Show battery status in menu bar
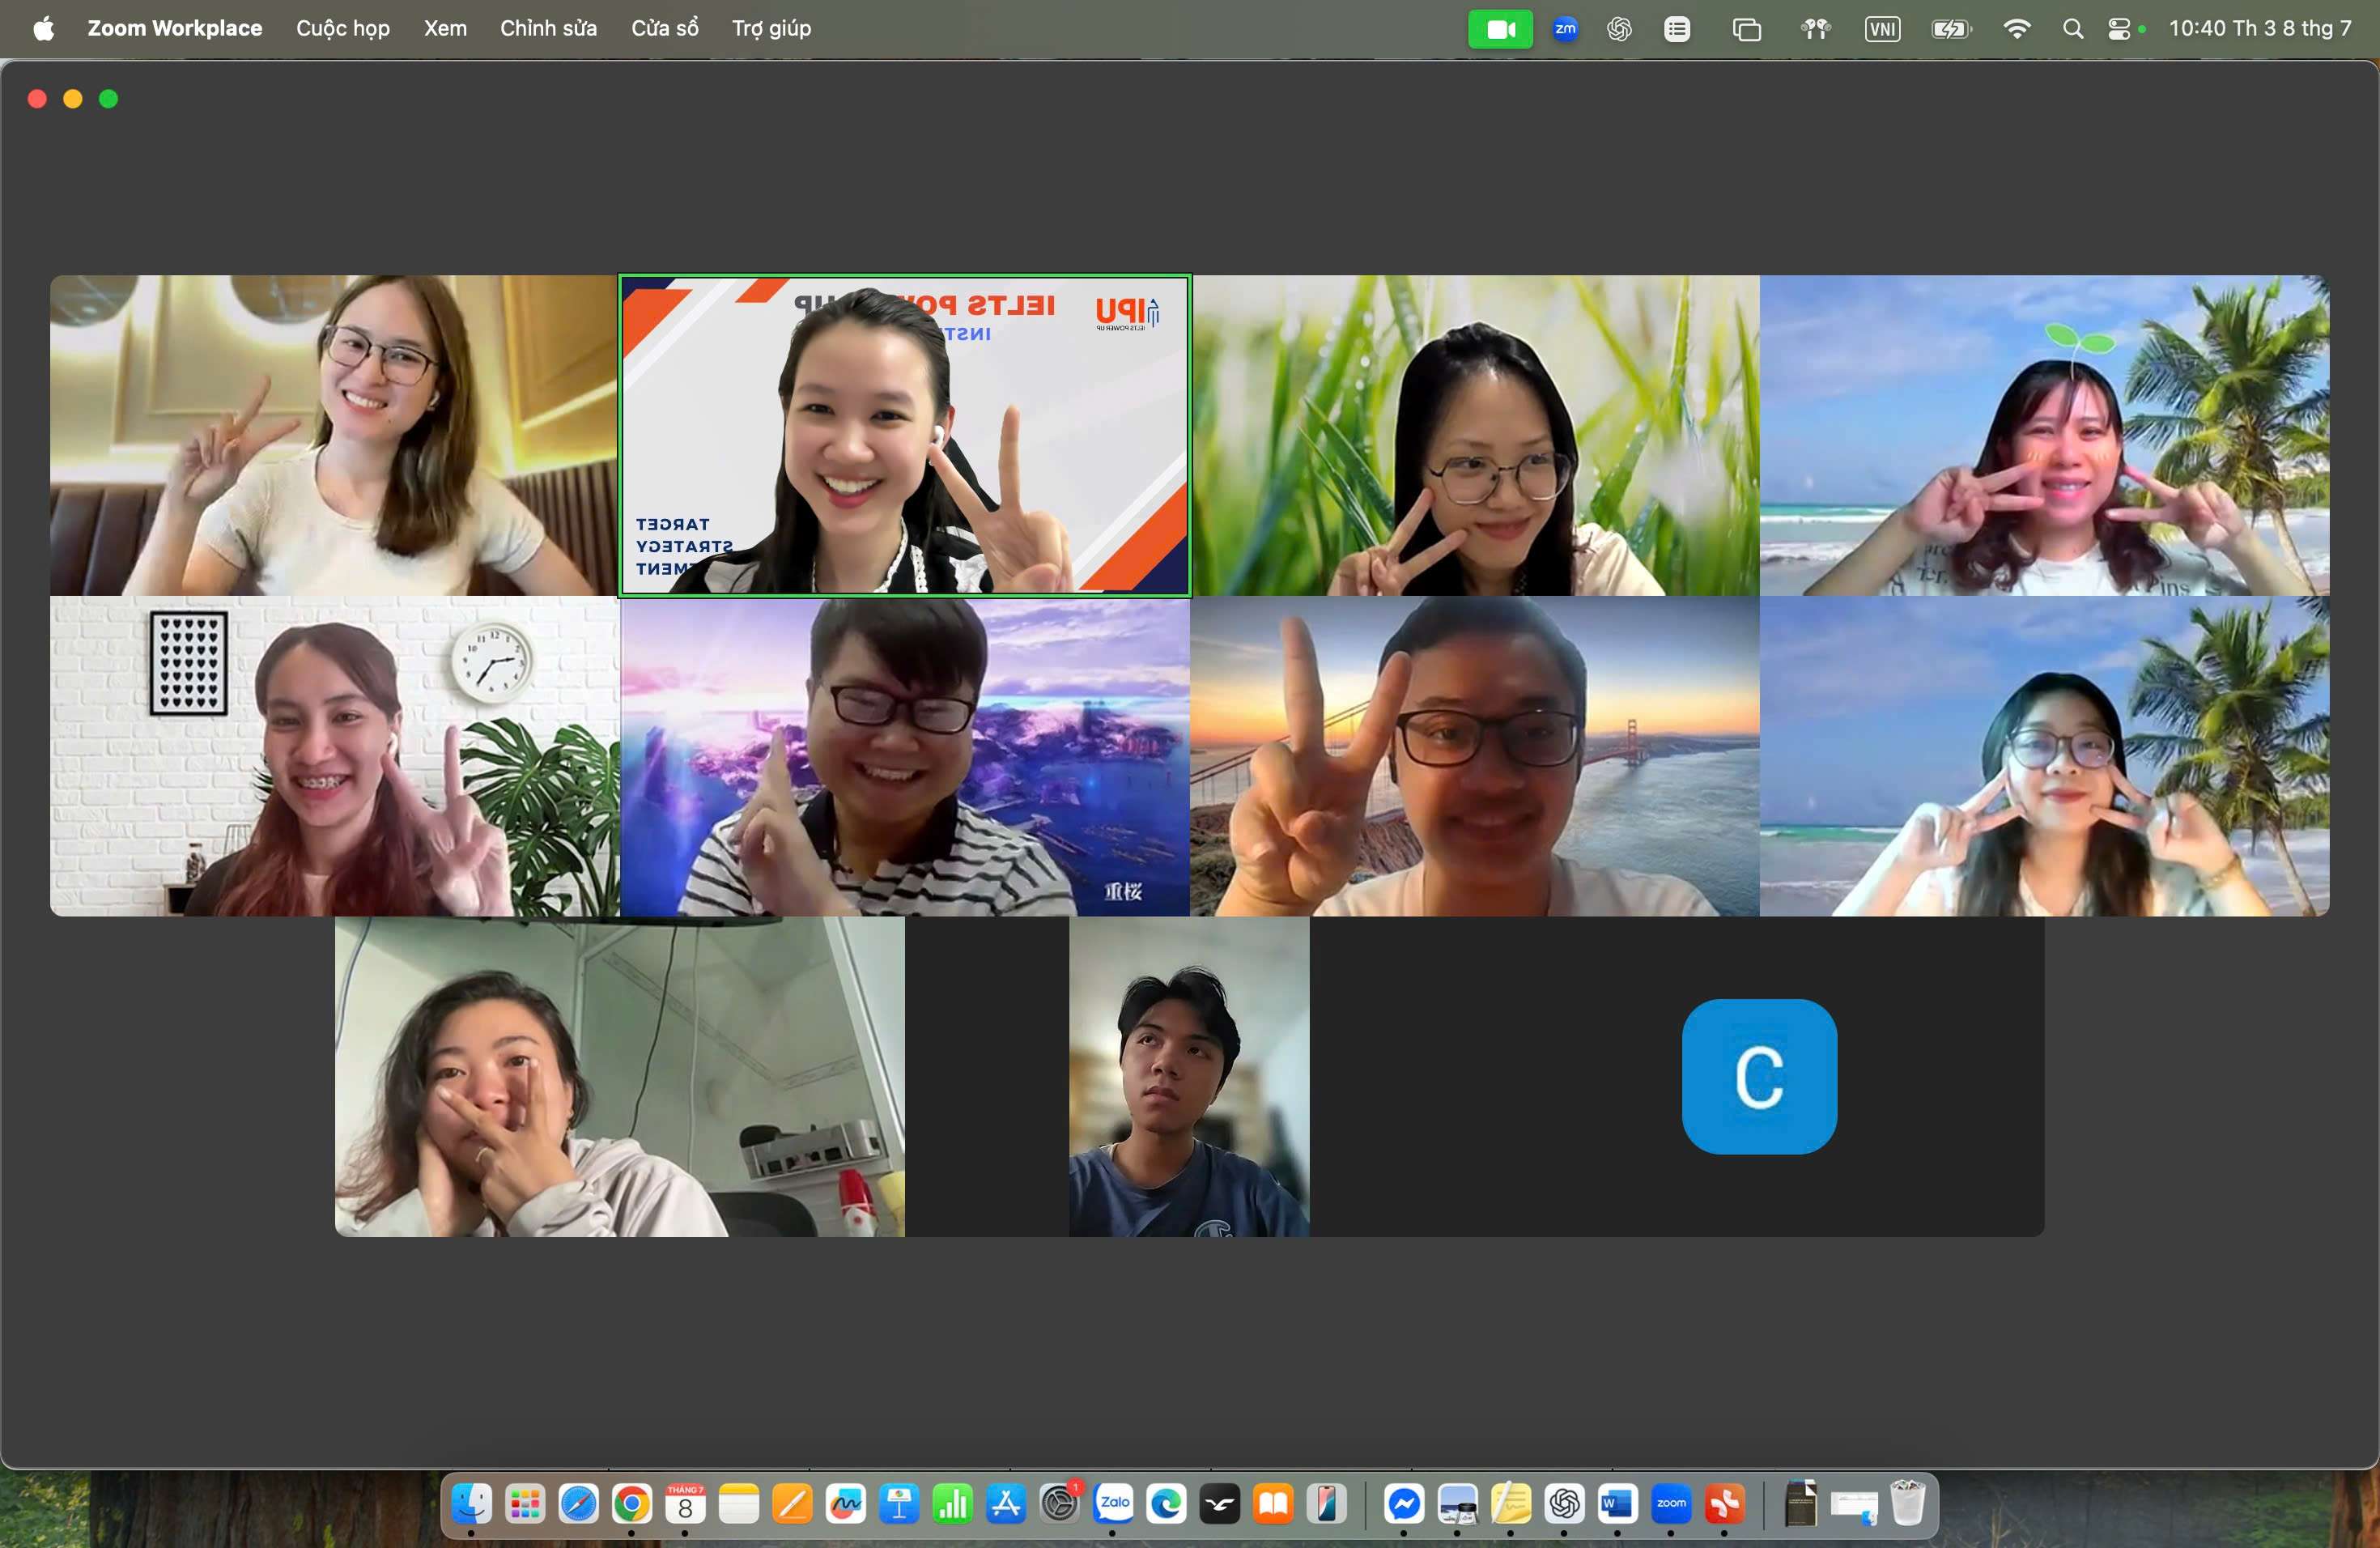Screen dimensions: 2380x1548 (x=1951, y=29)
